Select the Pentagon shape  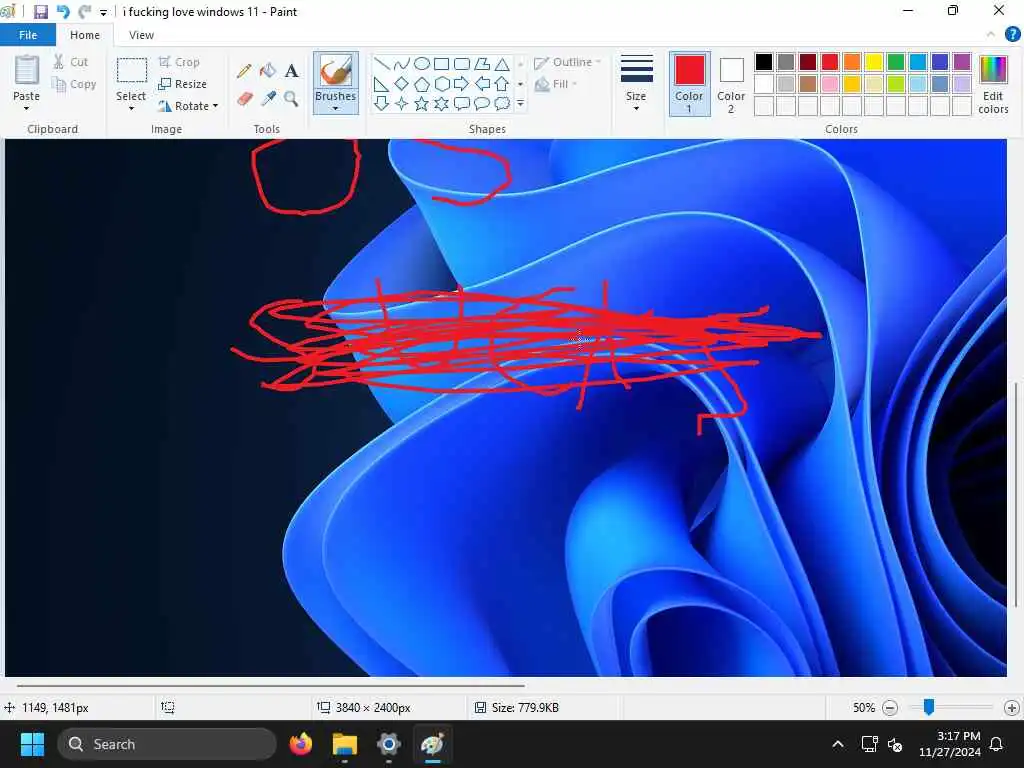click(x=422, y=84)
